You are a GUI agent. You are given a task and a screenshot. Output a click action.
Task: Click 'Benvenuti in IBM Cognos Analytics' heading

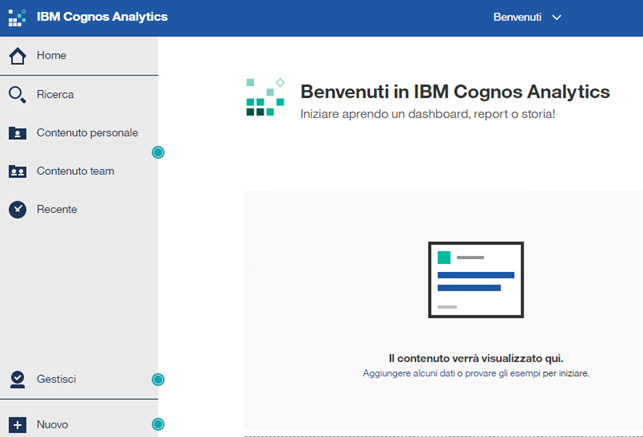[x=455, y=91]
